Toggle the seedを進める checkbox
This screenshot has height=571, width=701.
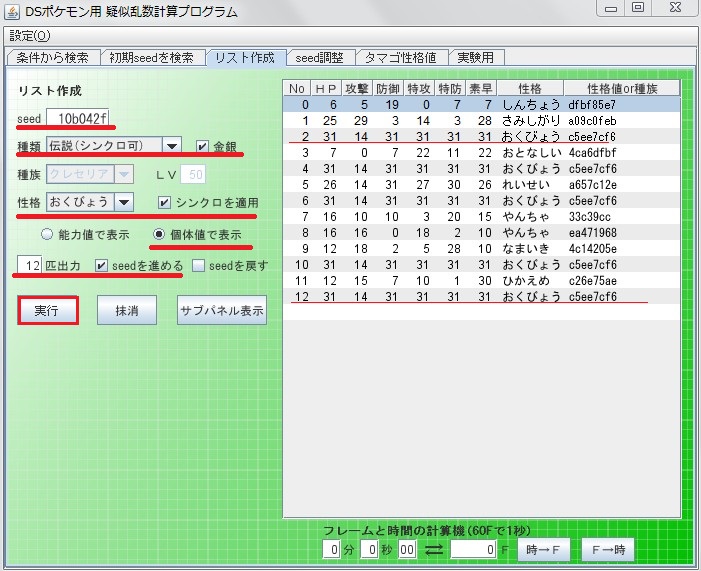[x=101, y=266]
